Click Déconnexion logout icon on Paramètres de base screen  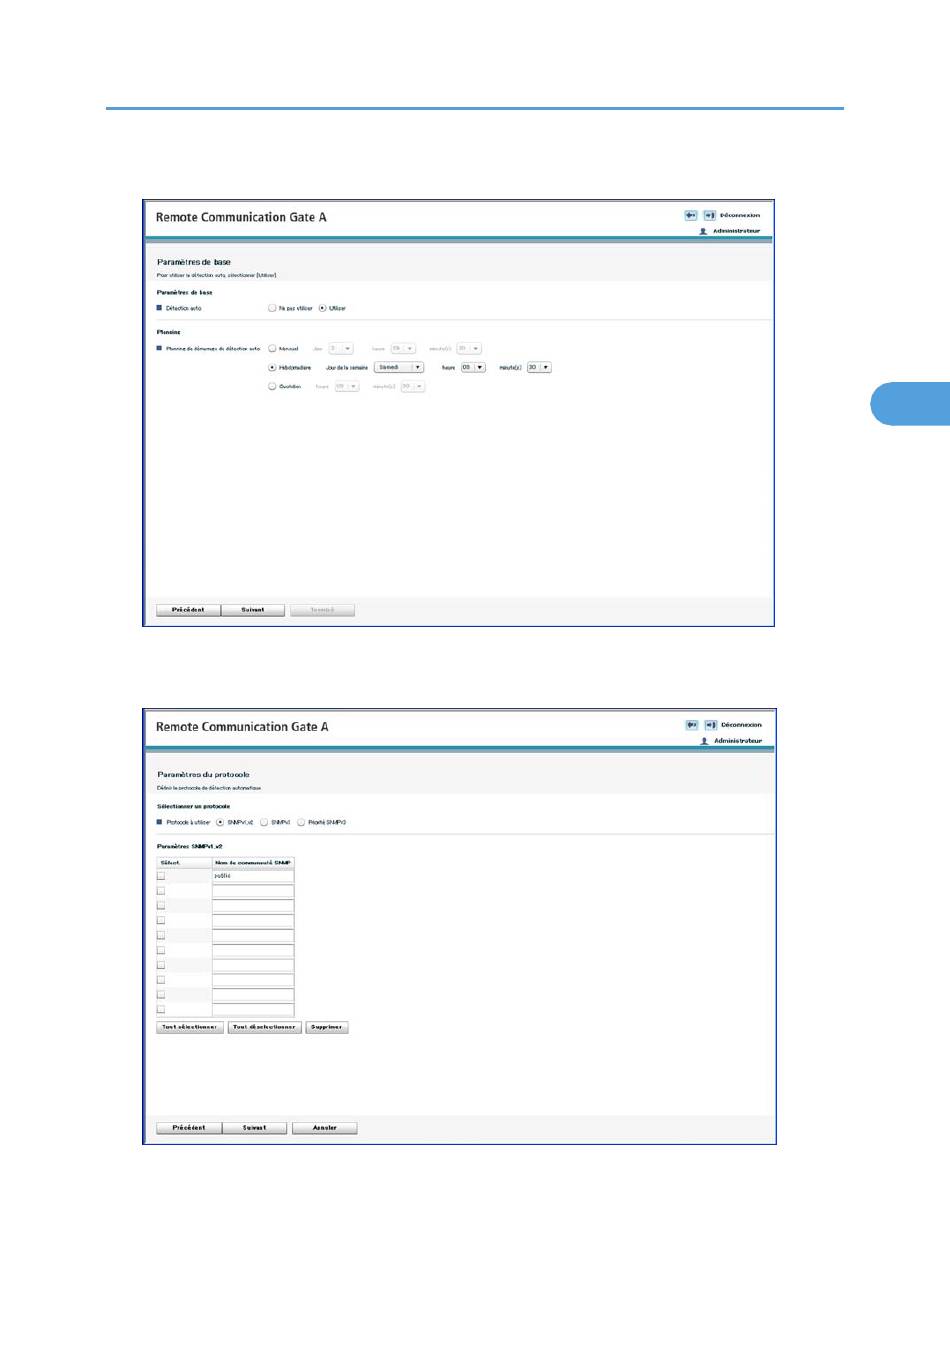tap(709, 215)
